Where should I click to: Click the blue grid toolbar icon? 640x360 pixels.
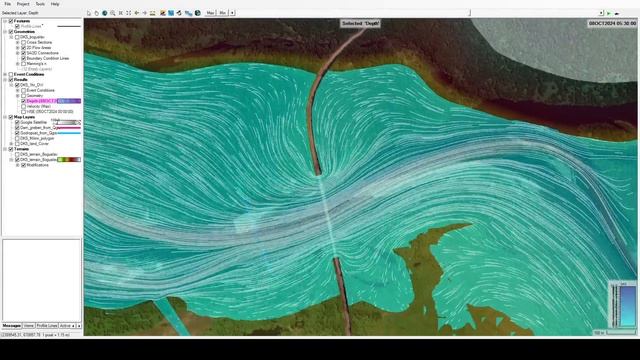pos(171,13)
